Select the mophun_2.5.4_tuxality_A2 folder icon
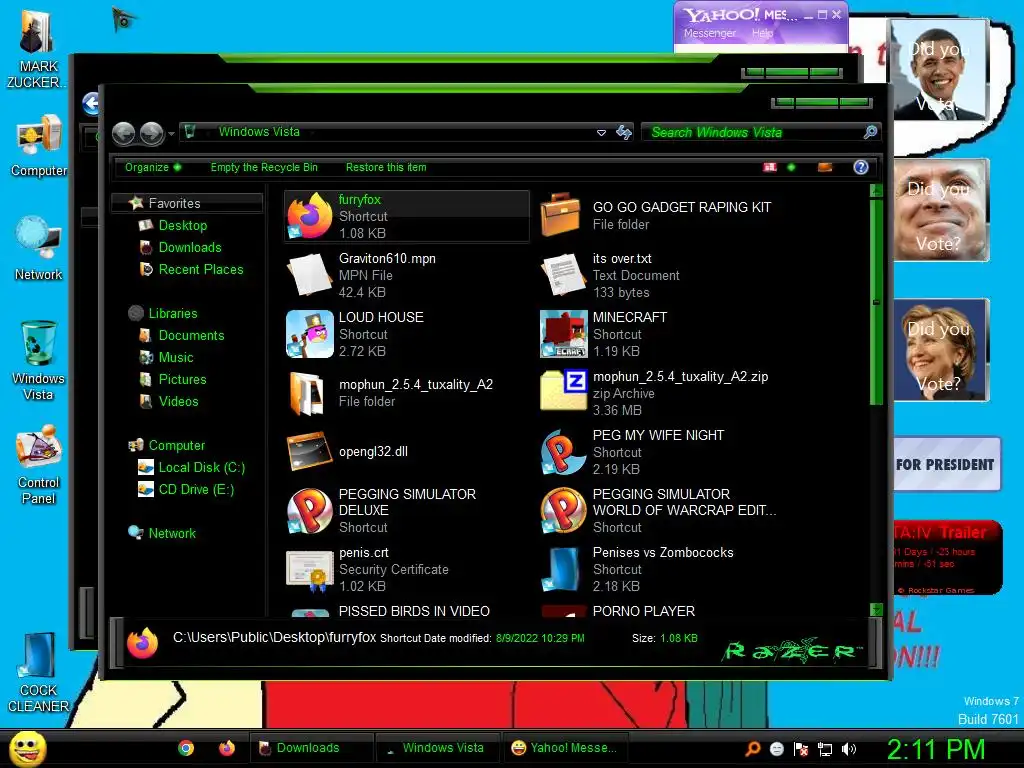Screen dimensions: 1024x768 pos(307,392)
